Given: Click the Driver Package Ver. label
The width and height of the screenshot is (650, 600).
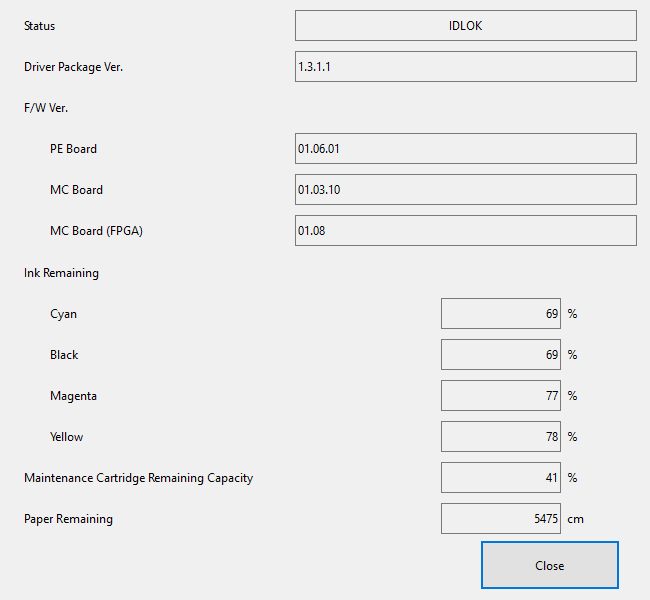Looking at the screenshot, I should coord(73,67).
